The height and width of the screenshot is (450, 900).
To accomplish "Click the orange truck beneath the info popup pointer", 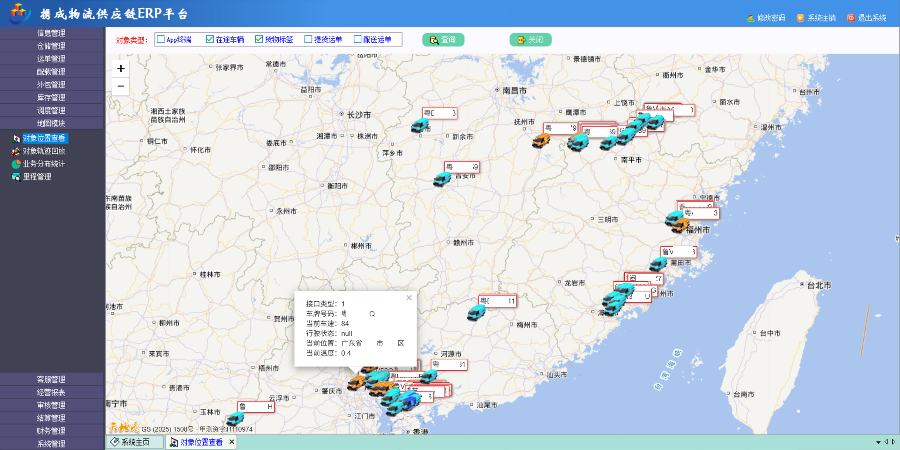I will click(x=356, y=383).
